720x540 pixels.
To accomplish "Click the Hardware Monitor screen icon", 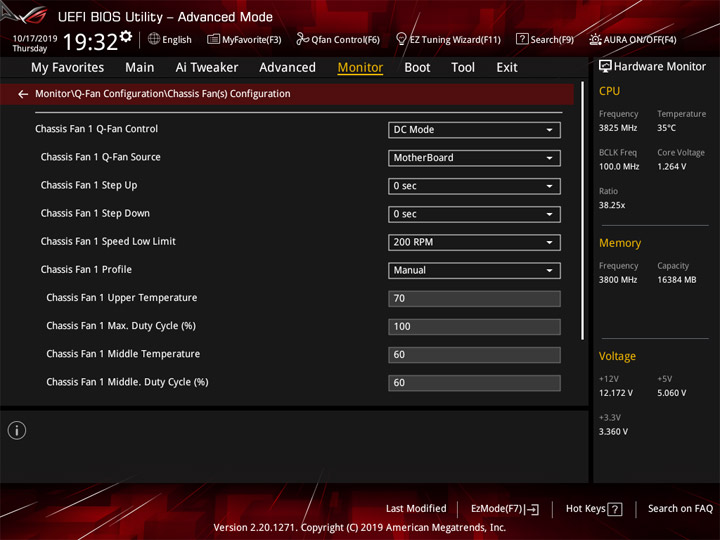I will [605, 67].
